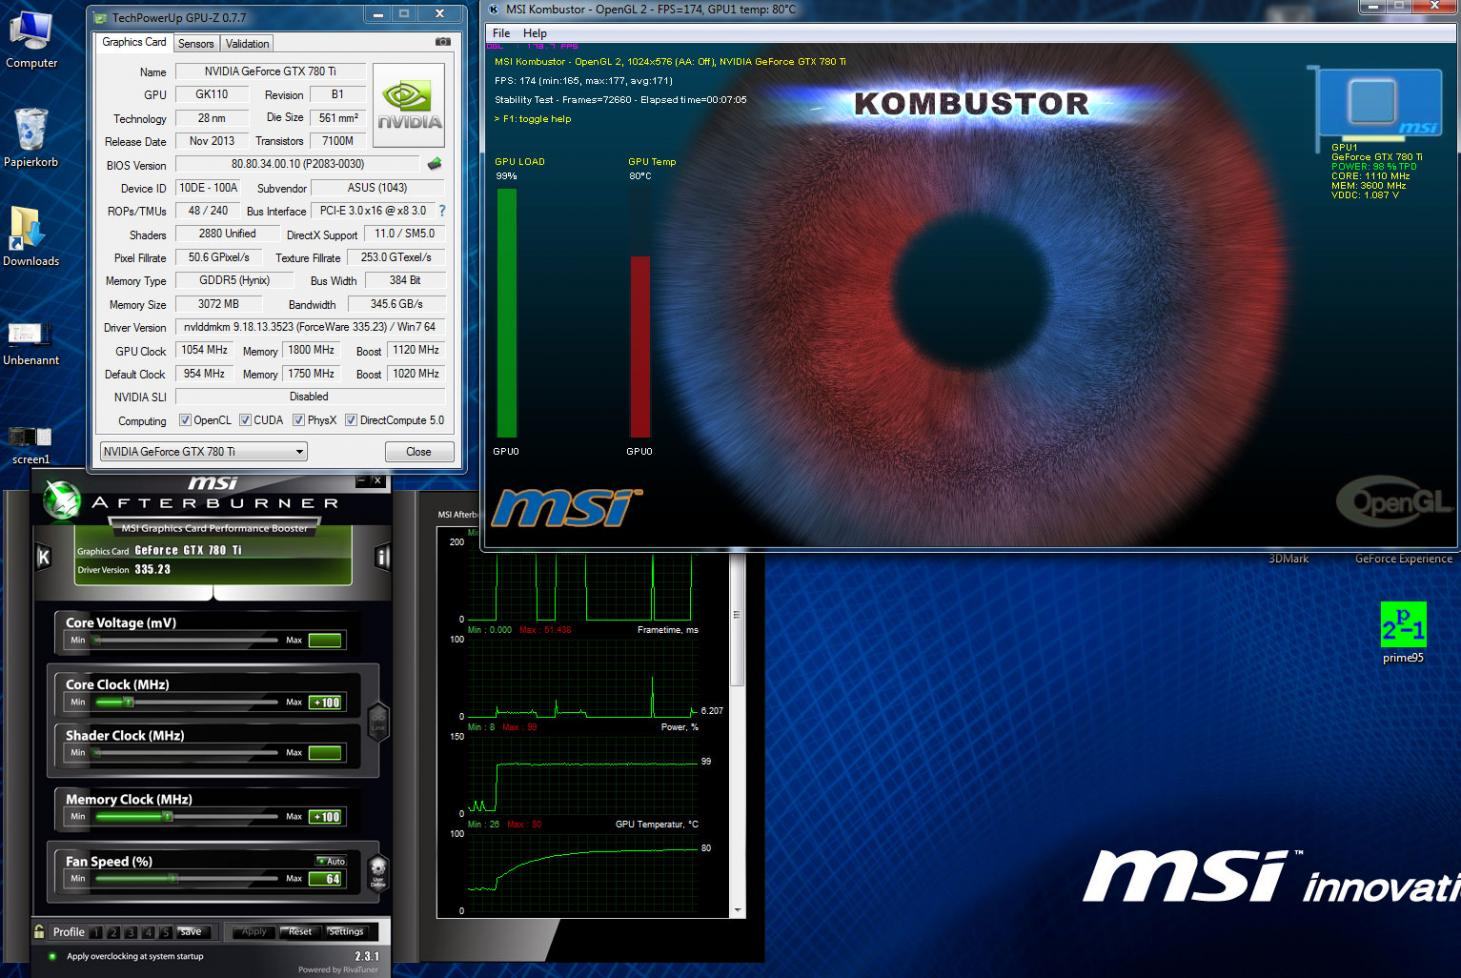
Task: Minimize the Afterburner window
Action: pyautogui.click(x=362, y=481)
